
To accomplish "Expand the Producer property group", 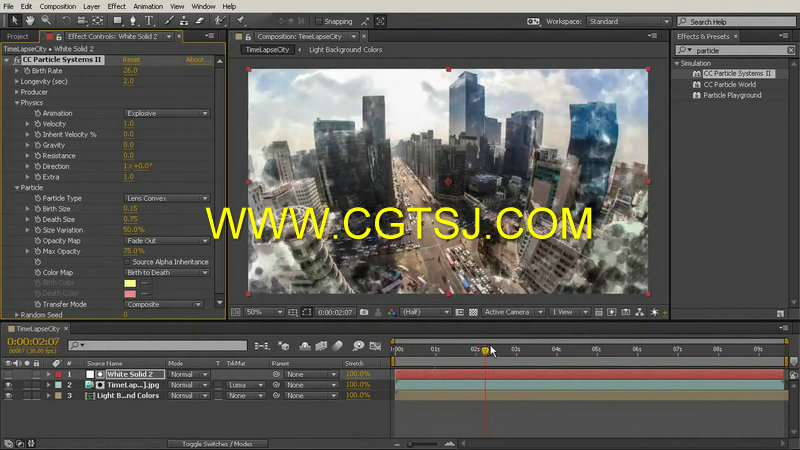I will tap(17, 92).
